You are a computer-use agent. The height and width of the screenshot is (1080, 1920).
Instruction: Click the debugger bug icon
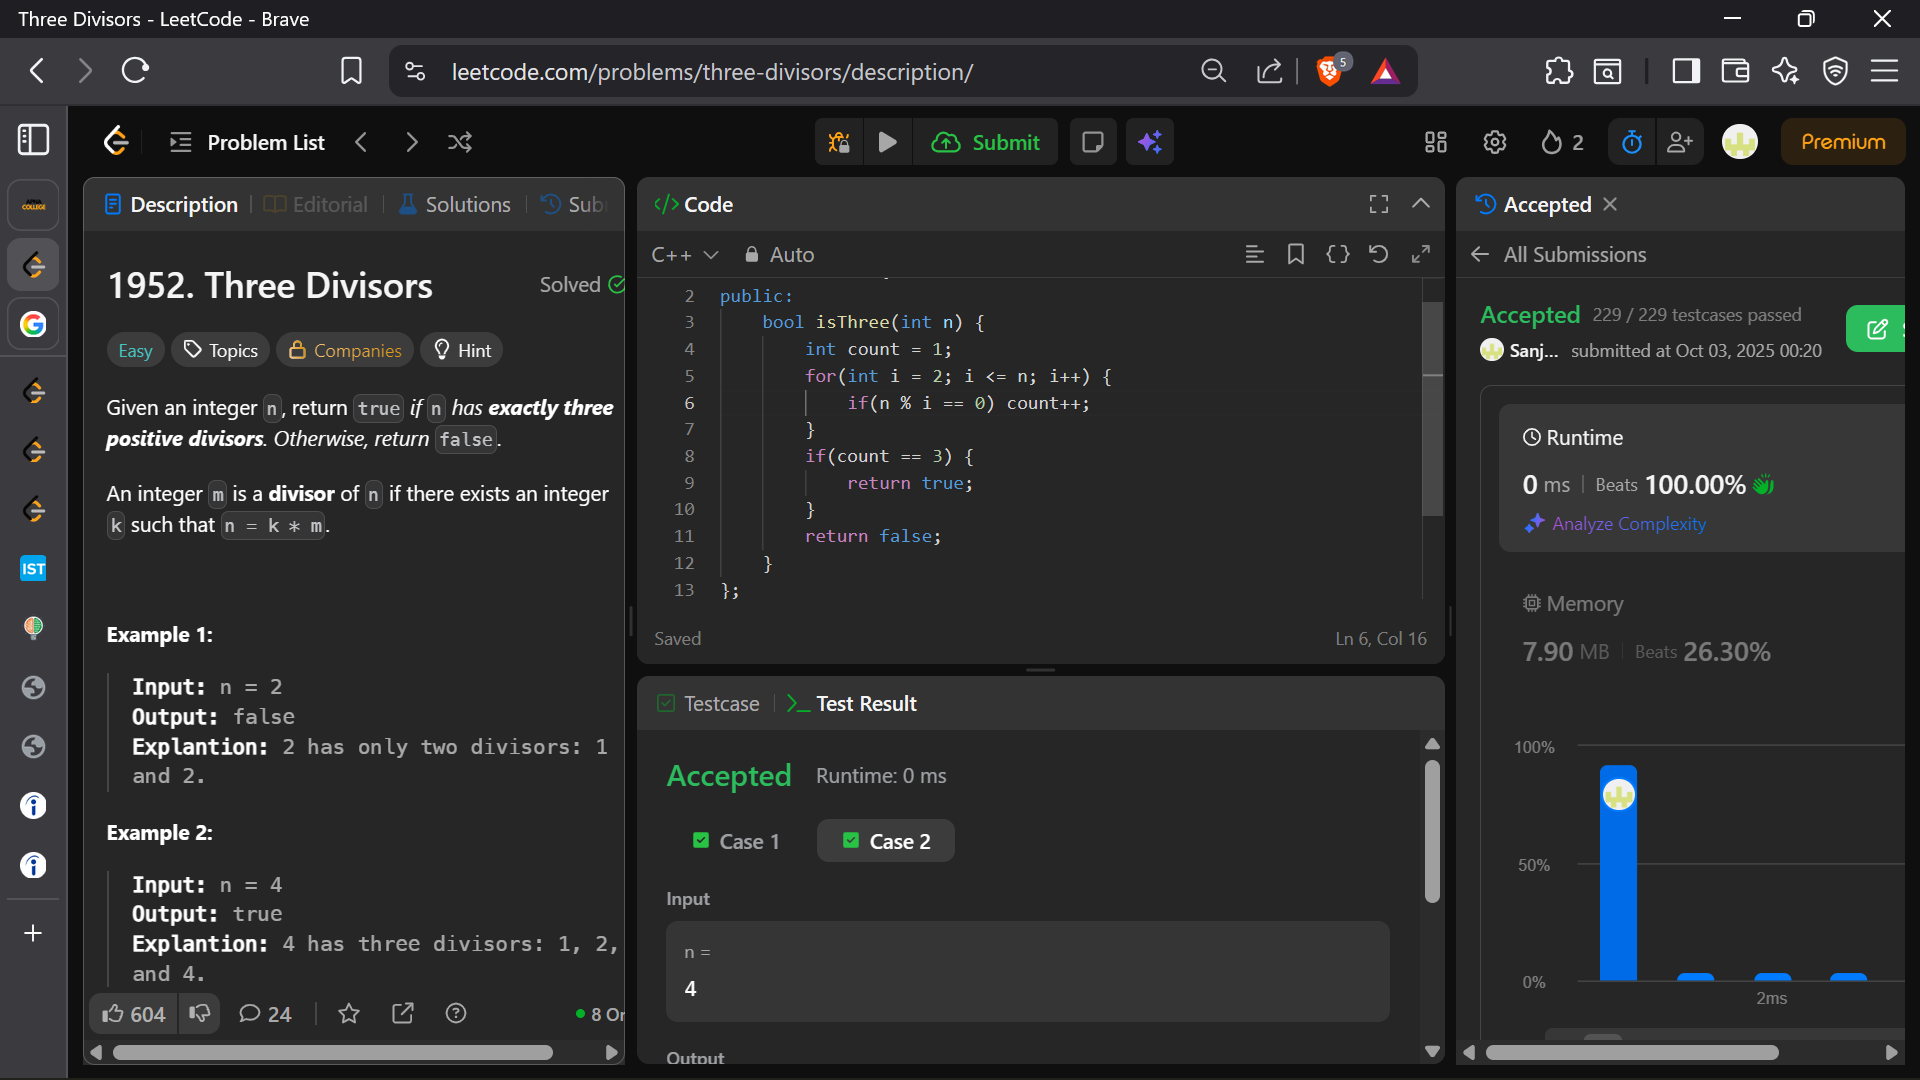coord(839,142)
